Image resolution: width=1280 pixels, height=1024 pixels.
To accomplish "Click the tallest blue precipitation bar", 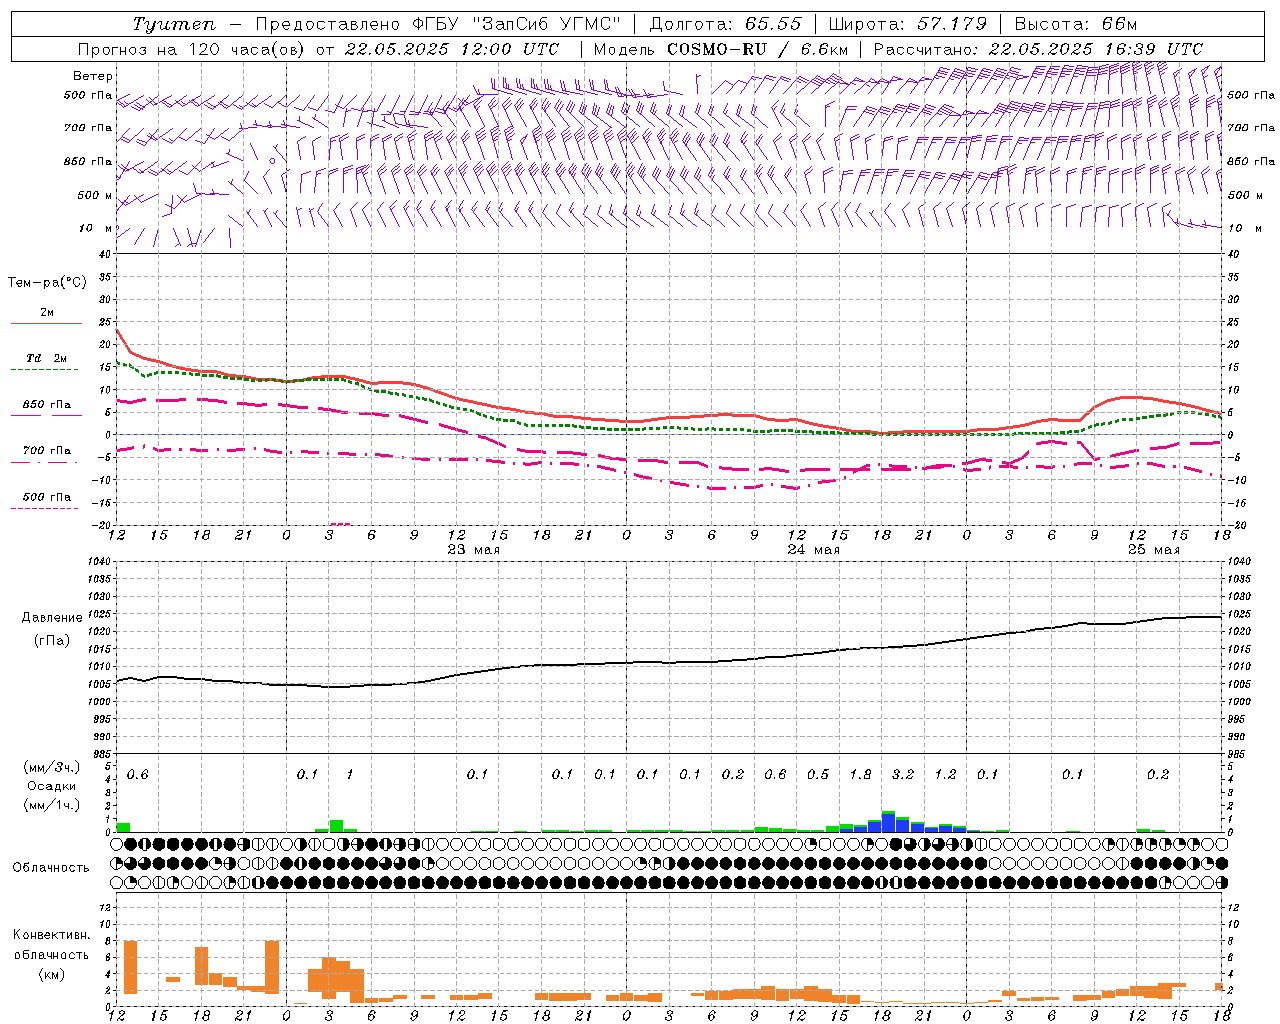I will point(888,822).
